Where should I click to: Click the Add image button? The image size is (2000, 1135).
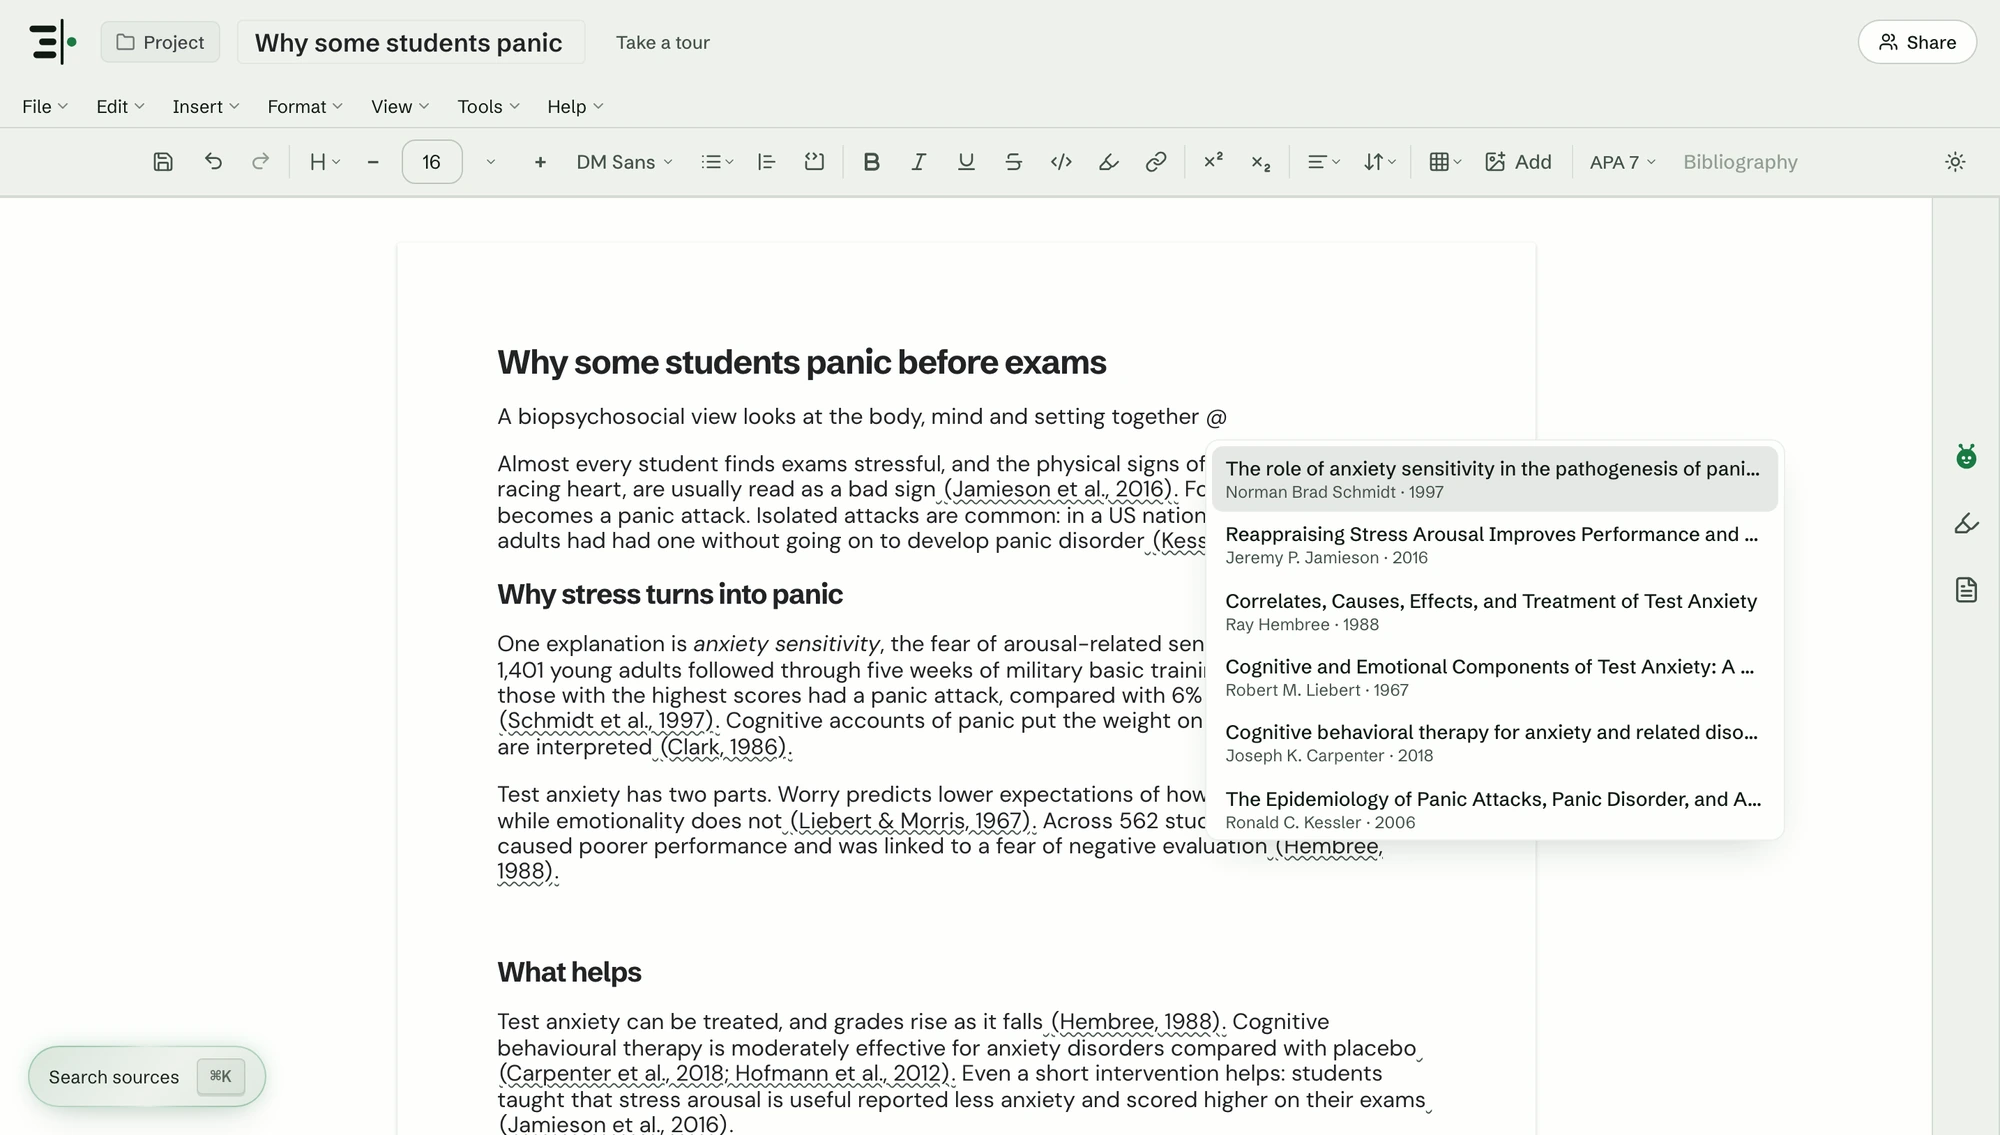(x=1518, y=162)
